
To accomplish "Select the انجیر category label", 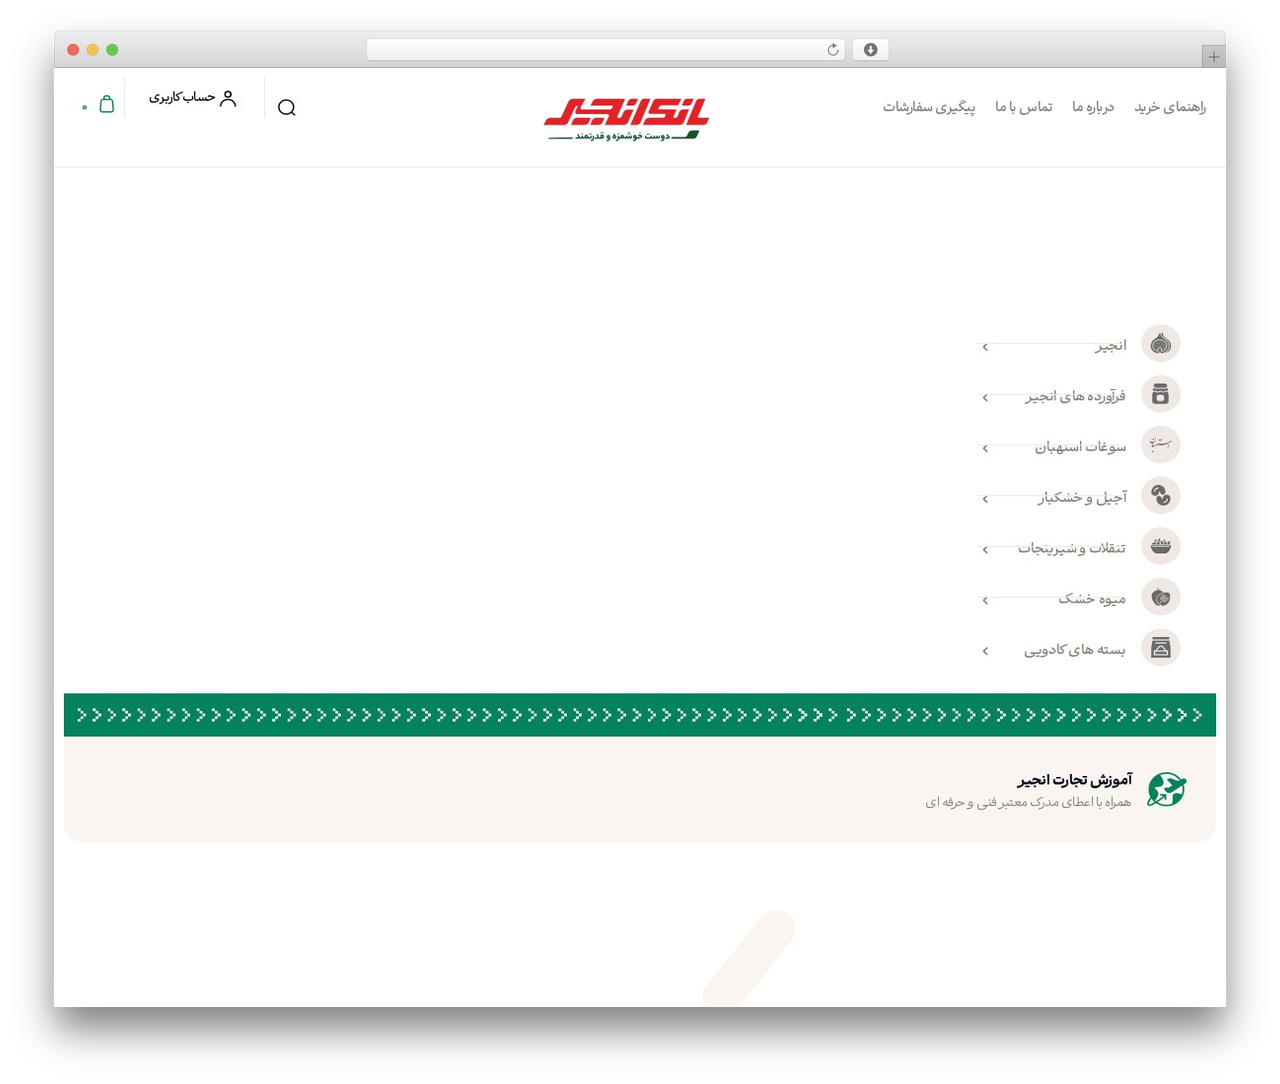I will (1110, 345).
